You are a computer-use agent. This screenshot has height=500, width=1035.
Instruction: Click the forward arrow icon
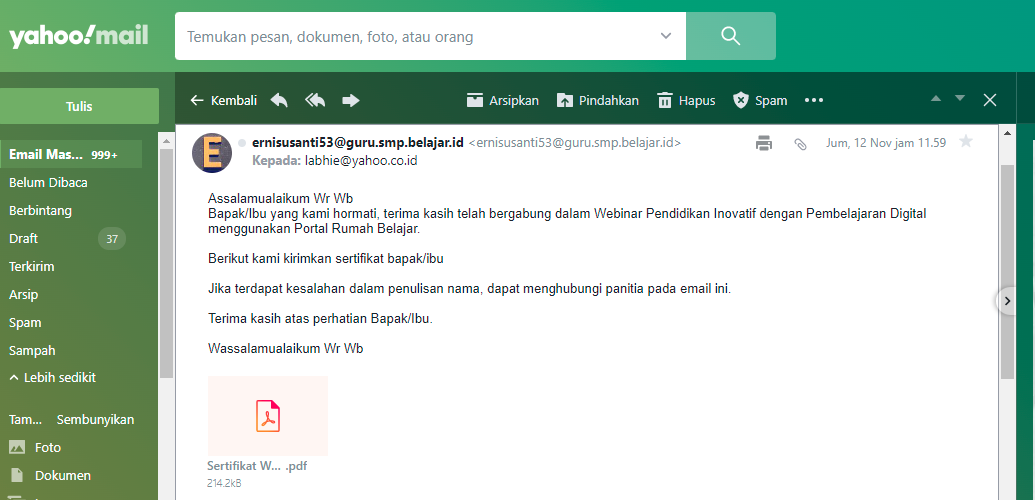351,100
